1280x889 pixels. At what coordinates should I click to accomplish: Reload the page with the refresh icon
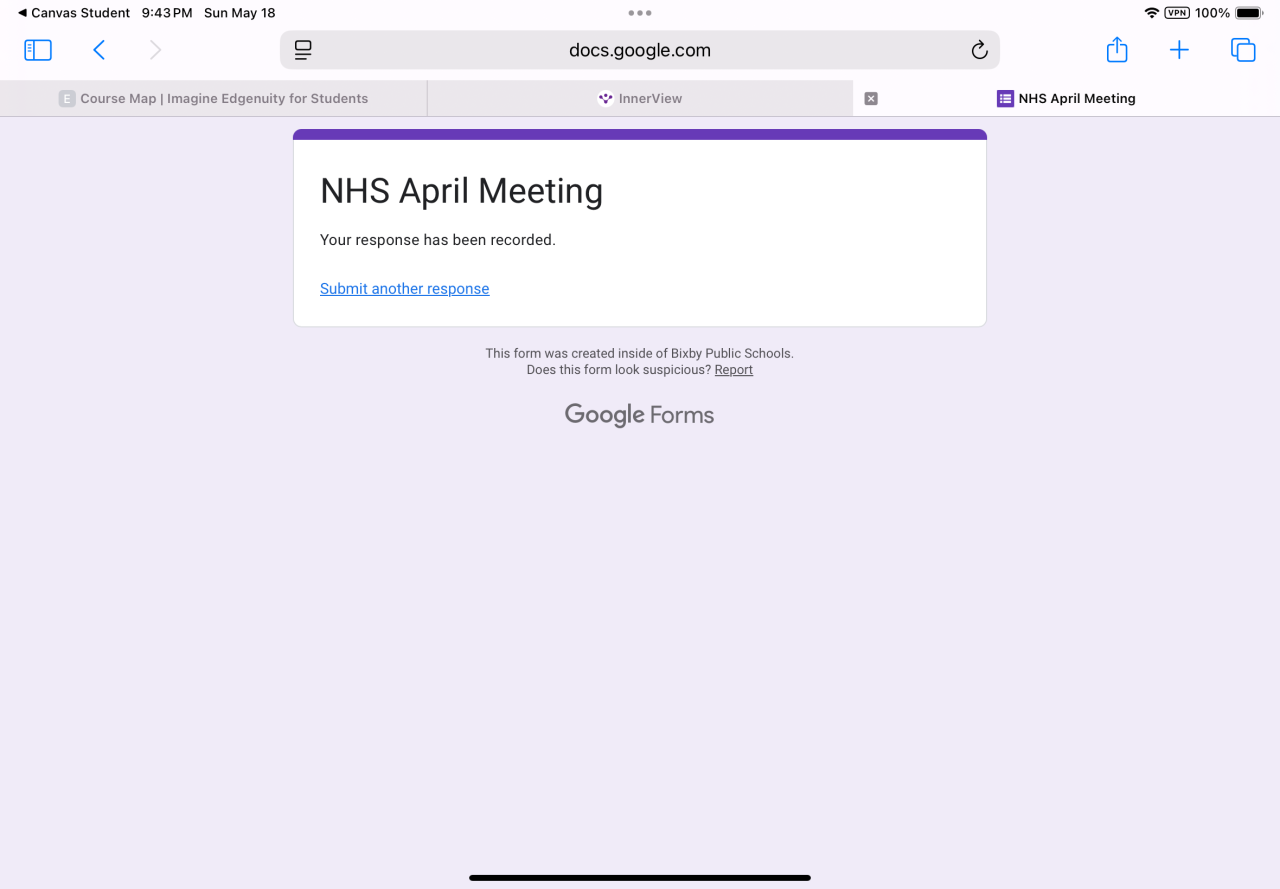click(x=979, y=50)
